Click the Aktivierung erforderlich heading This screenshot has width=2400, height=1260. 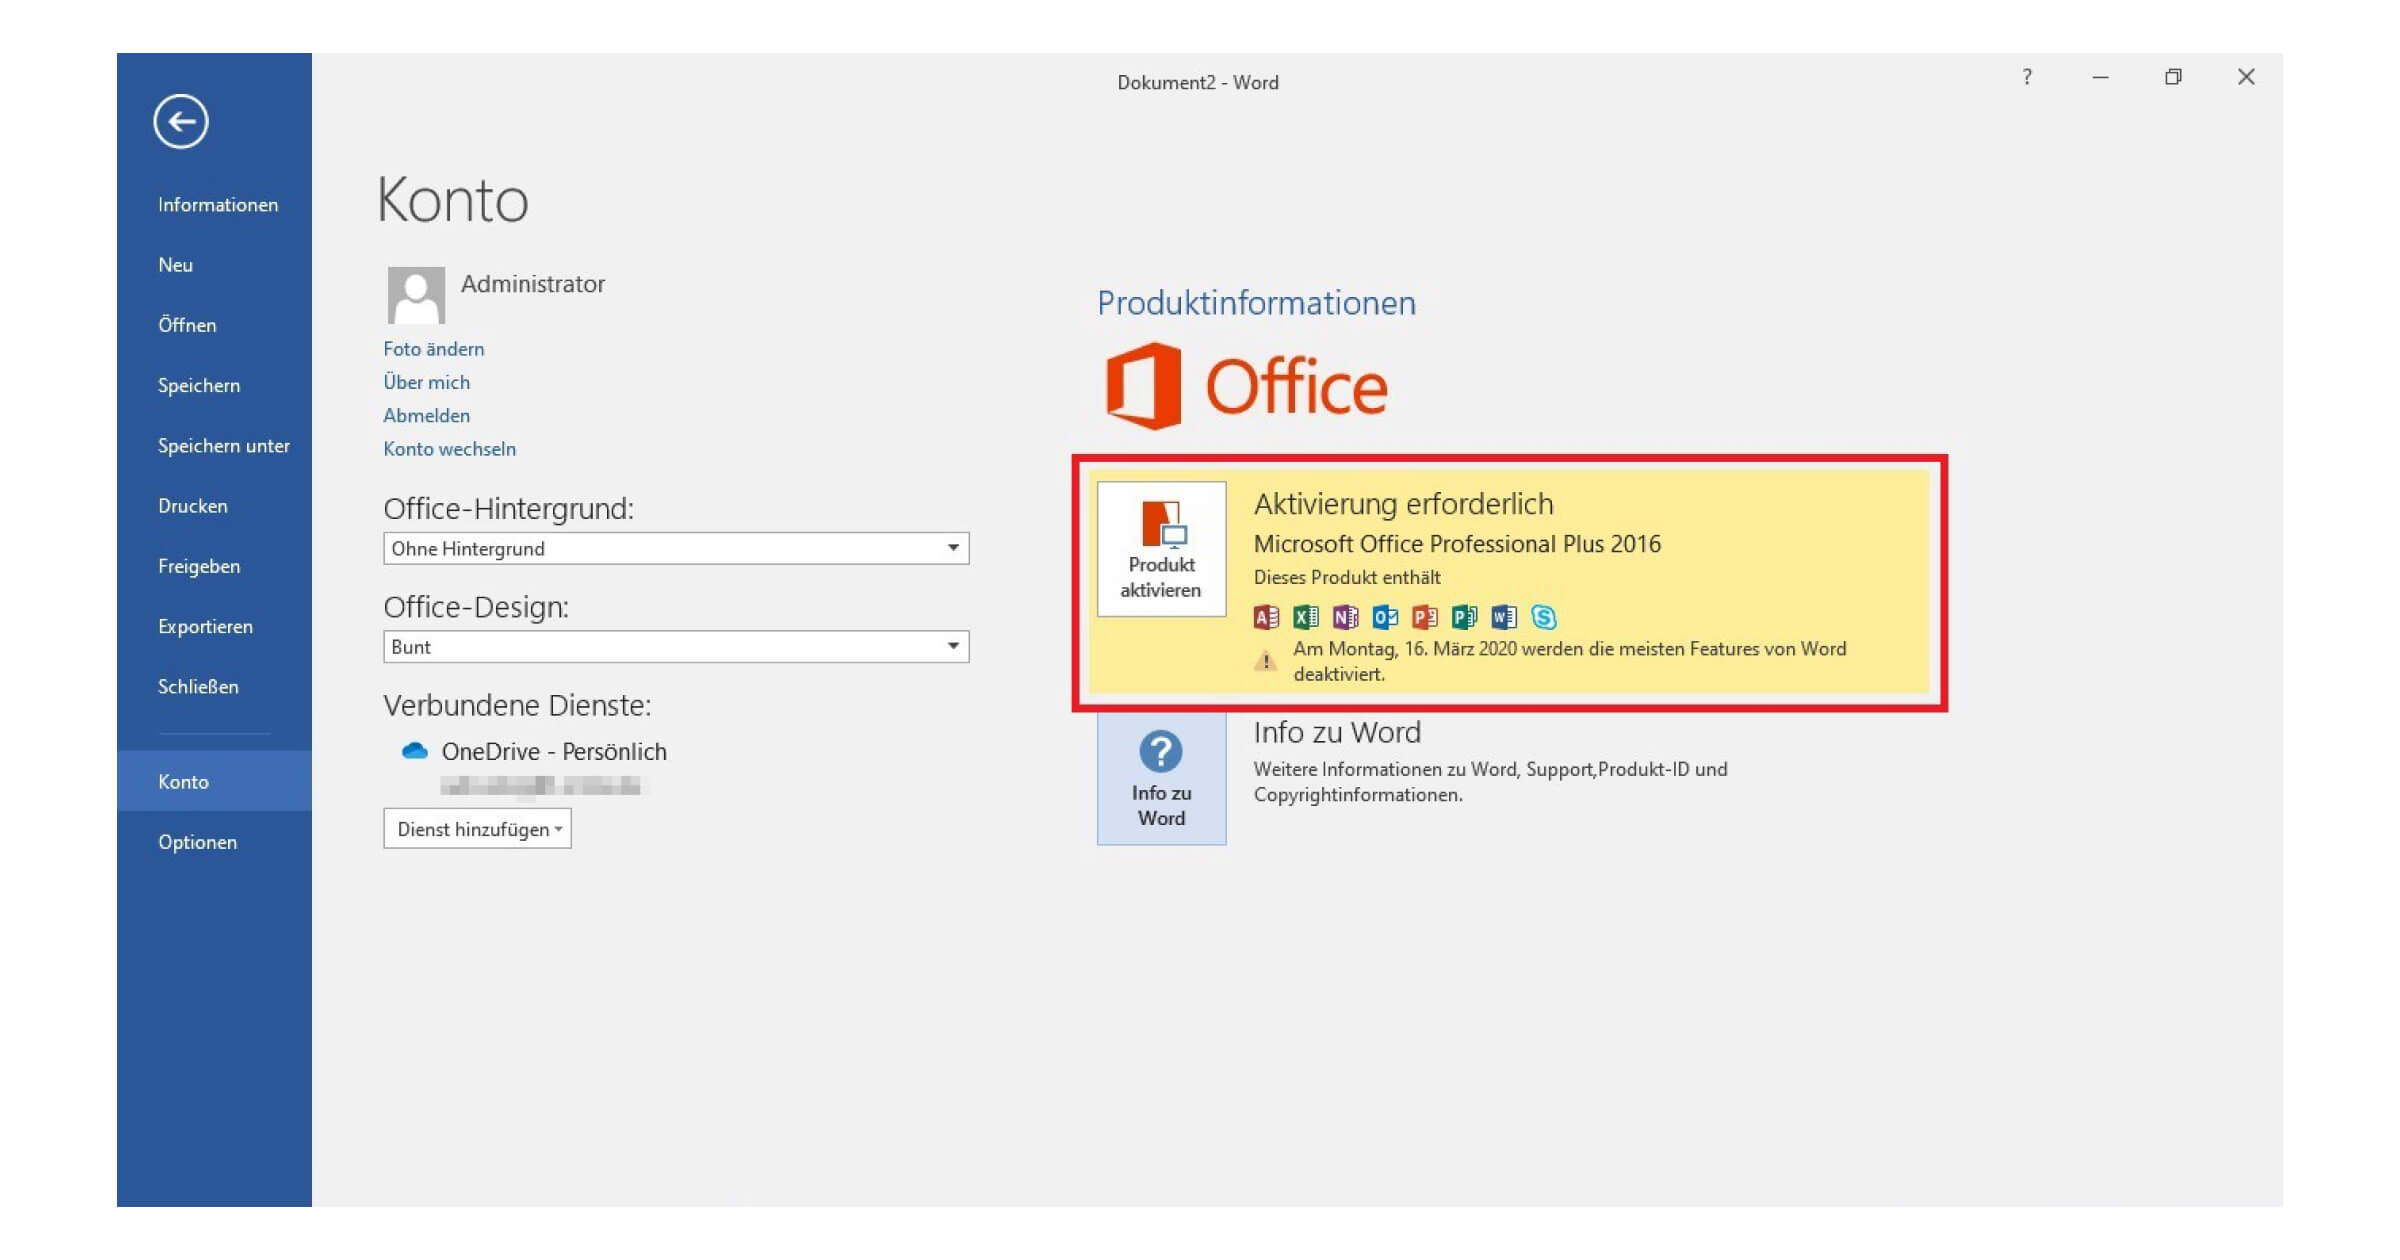point(1404,504)
